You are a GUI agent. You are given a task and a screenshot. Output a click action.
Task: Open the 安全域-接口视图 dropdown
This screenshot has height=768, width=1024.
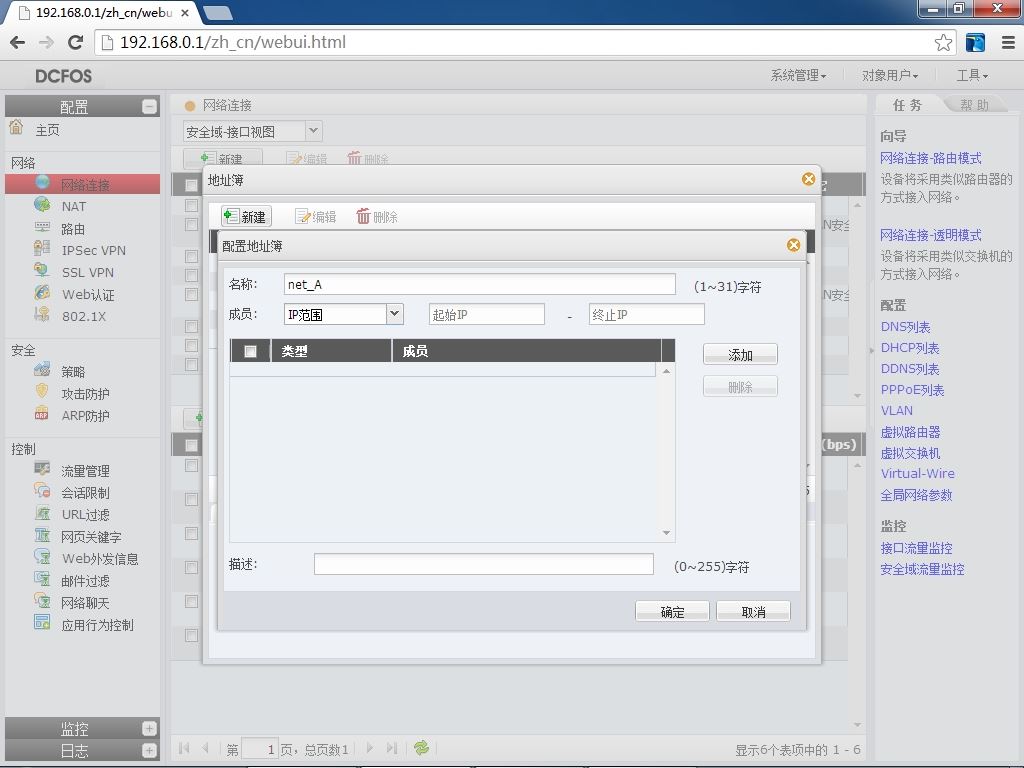[313, 131]
